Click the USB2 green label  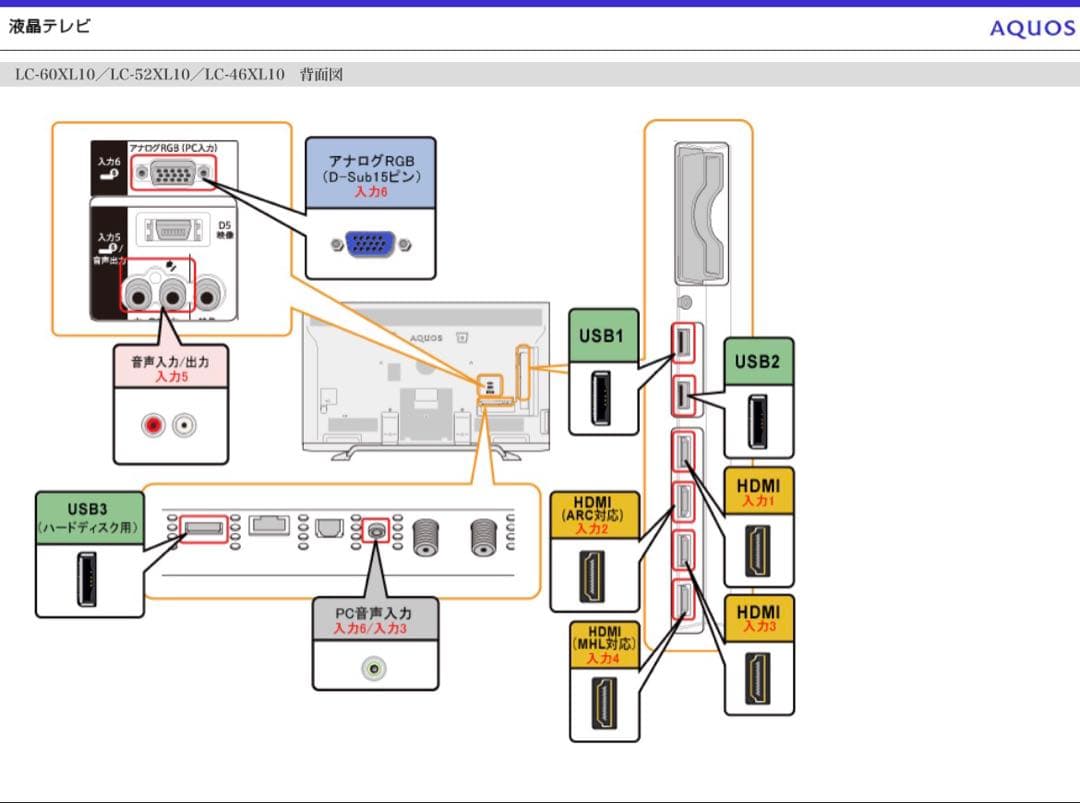(x=758, y=362)
